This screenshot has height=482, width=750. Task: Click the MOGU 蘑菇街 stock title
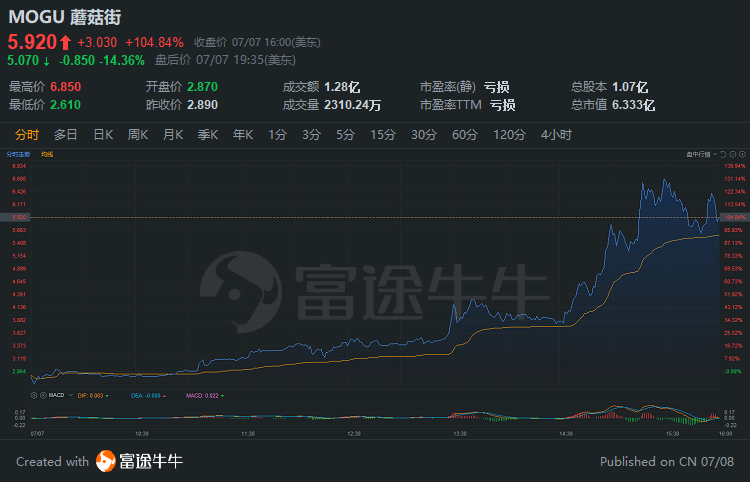[x=65, y=17]
